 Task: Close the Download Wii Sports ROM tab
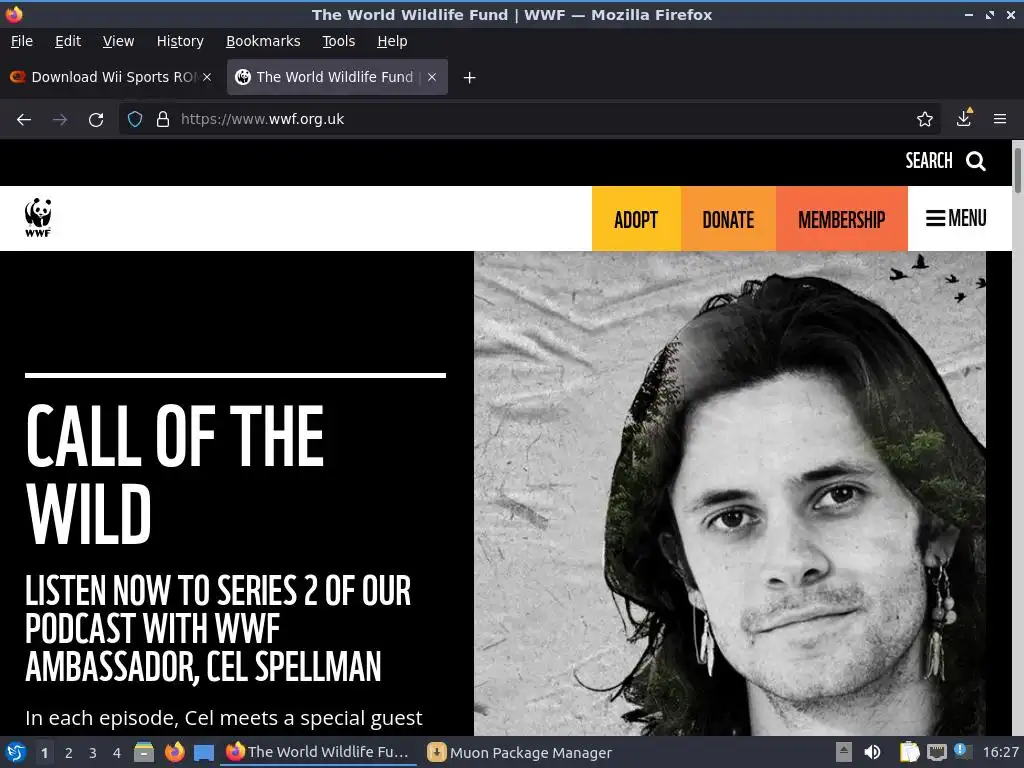207,77
